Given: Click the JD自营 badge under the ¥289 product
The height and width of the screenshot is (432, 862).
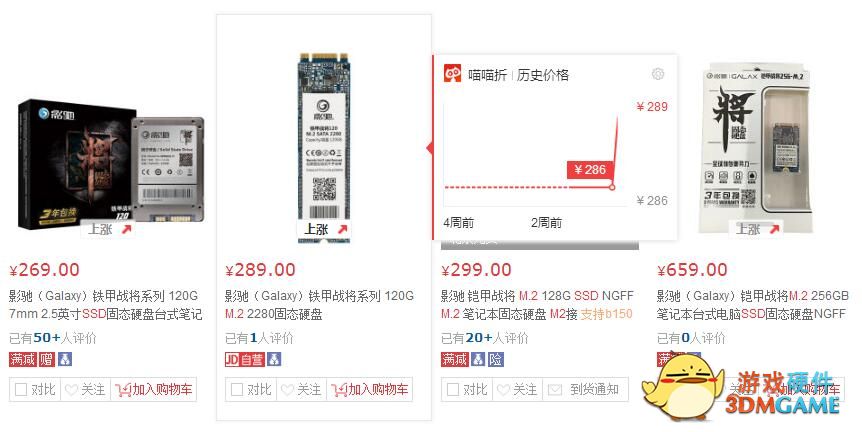Looking at the screenshot, I should click(245, 359).
